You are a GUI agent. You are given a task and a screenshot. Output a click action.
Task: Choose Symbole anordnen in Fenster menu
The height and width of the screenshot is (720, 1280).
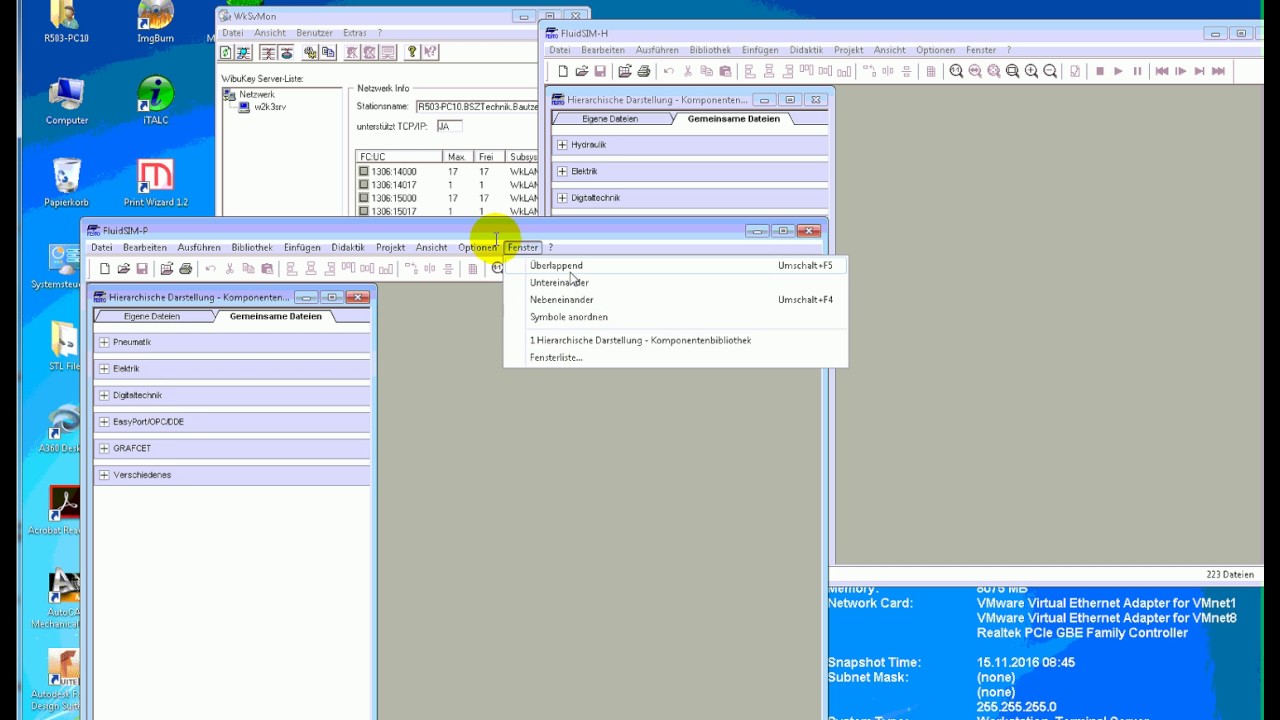pyautogui.click(x=676, y=317)
